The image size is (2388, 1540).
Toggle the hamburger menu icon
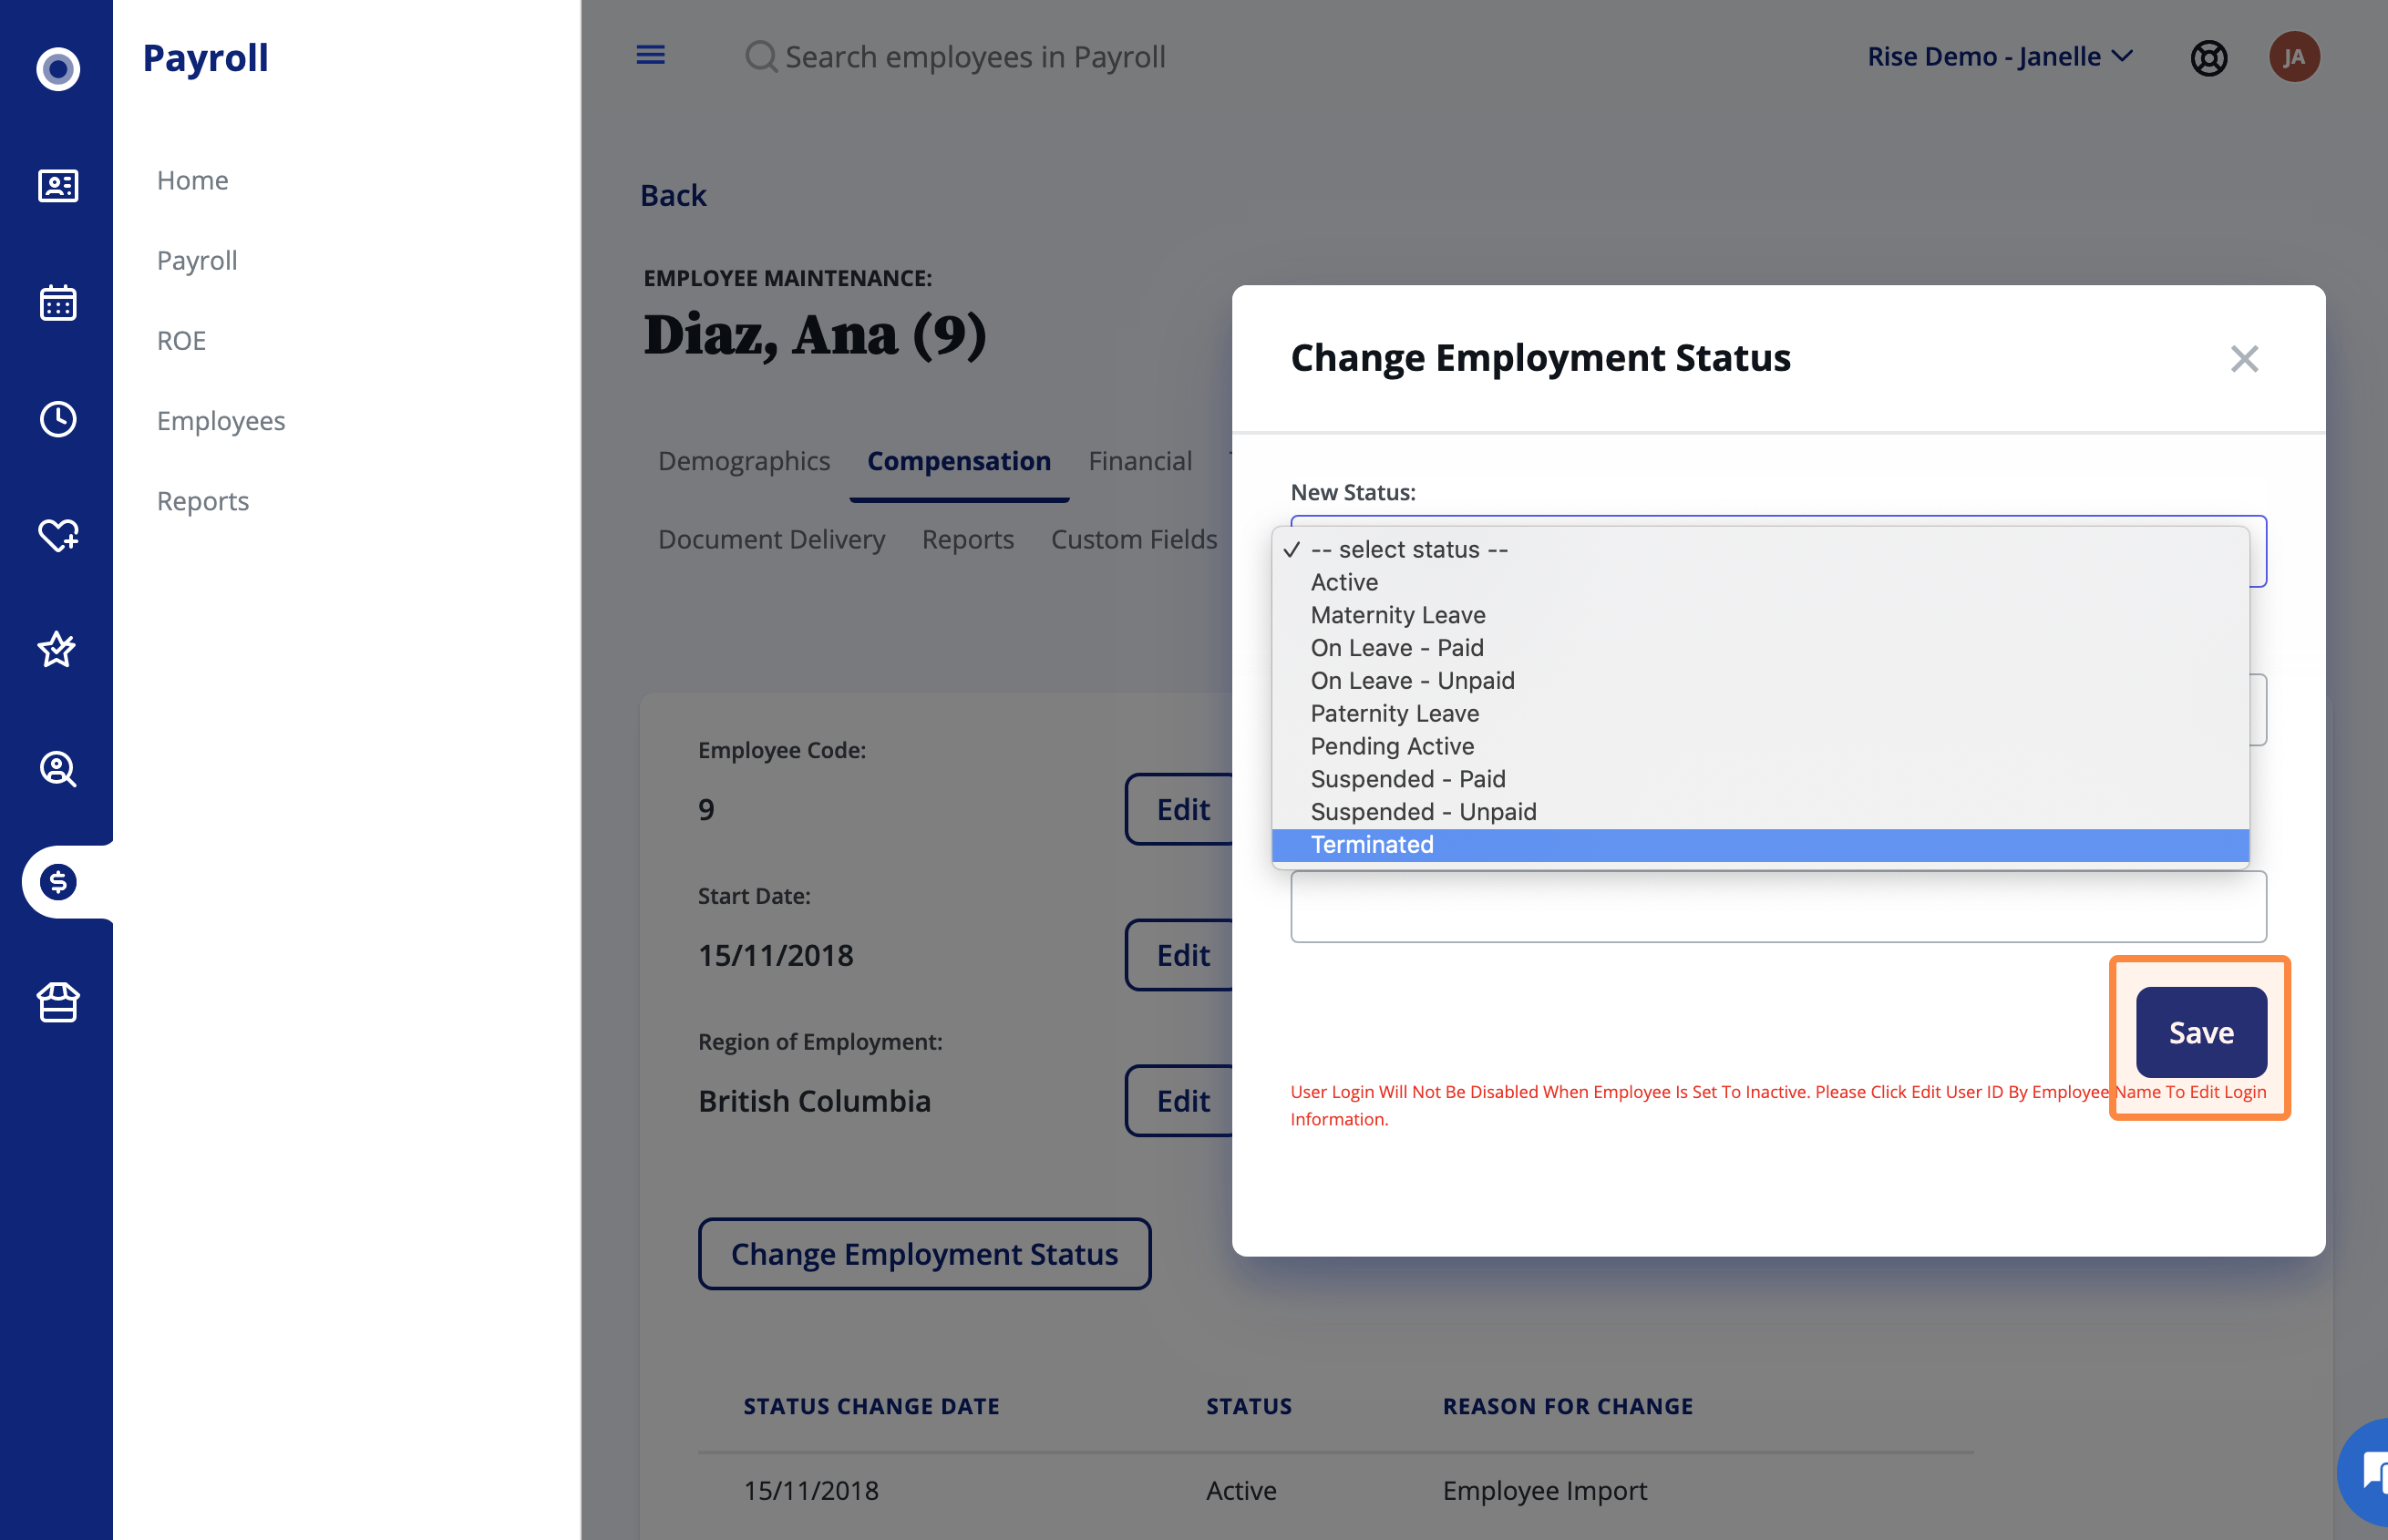click(651, 55)
